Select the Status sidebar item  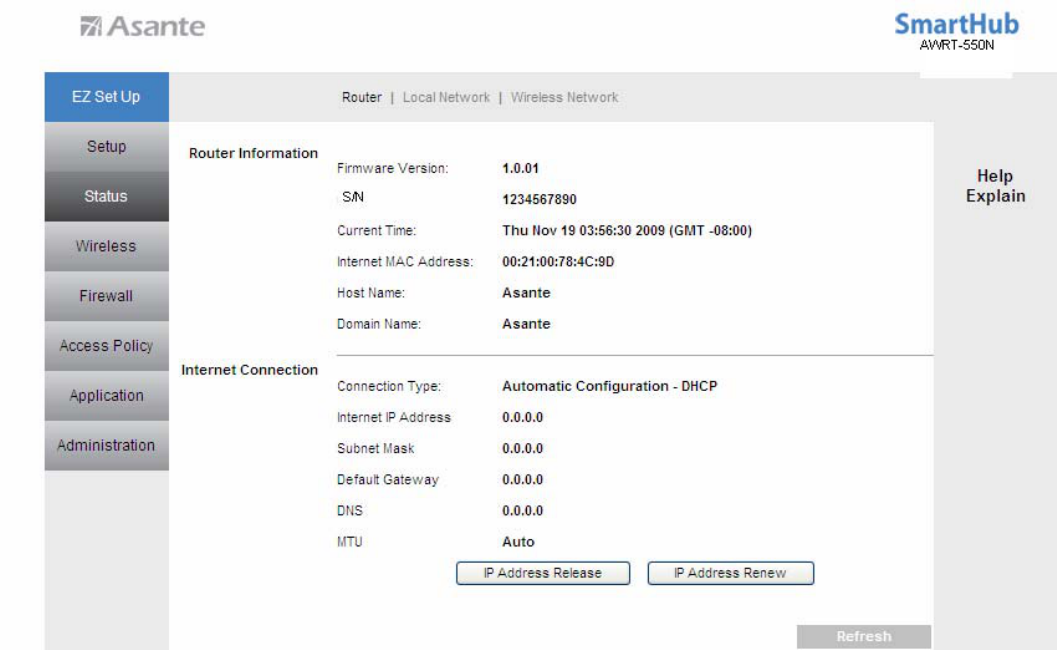click(x=107, y=196)
